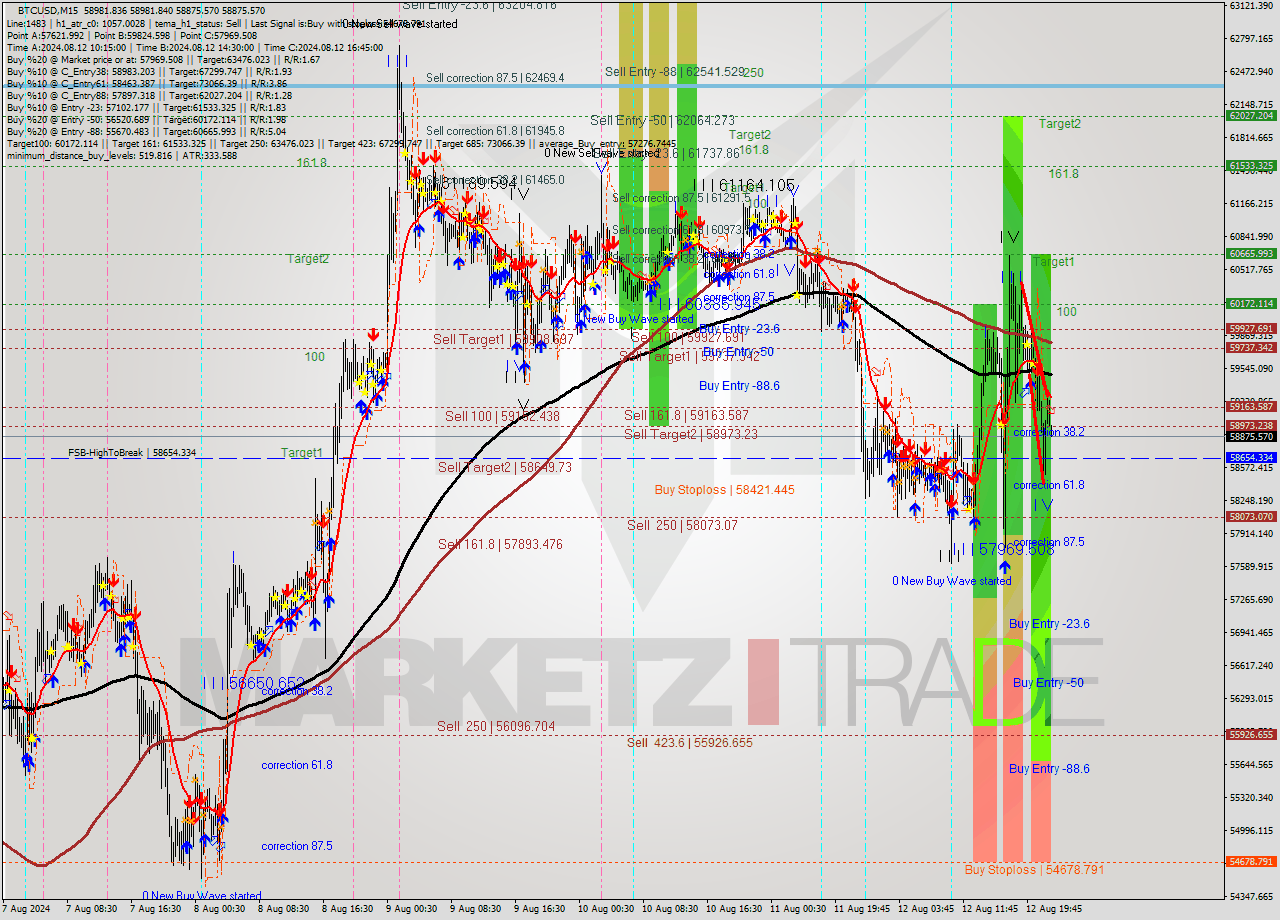This screenshot has height=920, width=1280.
Task: Click the Buy Stoploss | 54678.791 label
Action: click(1034, 870)
